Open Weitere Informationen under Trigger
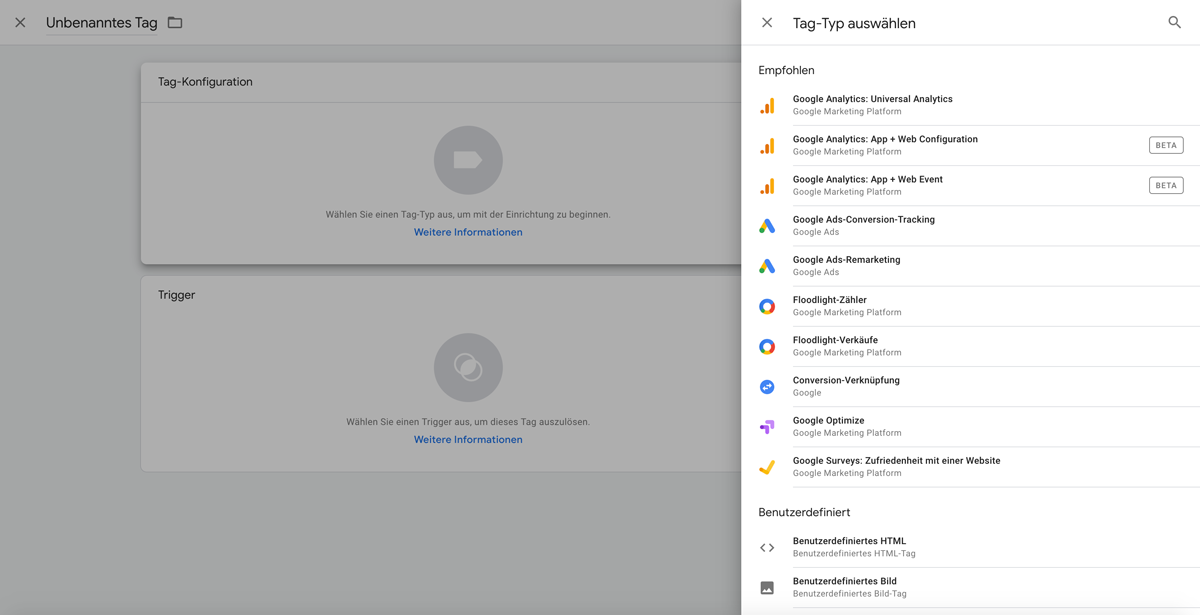Viewport: 1200px width, 615px height. tap(468, 439)
